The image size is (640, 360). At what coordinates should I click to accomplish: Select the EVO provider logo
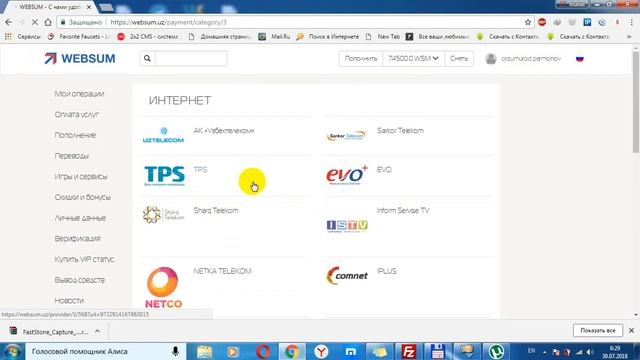point(347,175)
